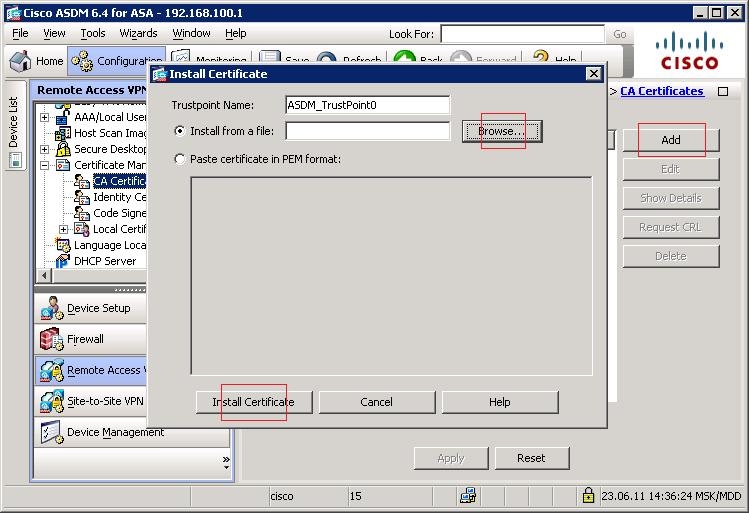Select Code Signer tree item
This screenshot has height=513, width=749.
pos(119,213)
